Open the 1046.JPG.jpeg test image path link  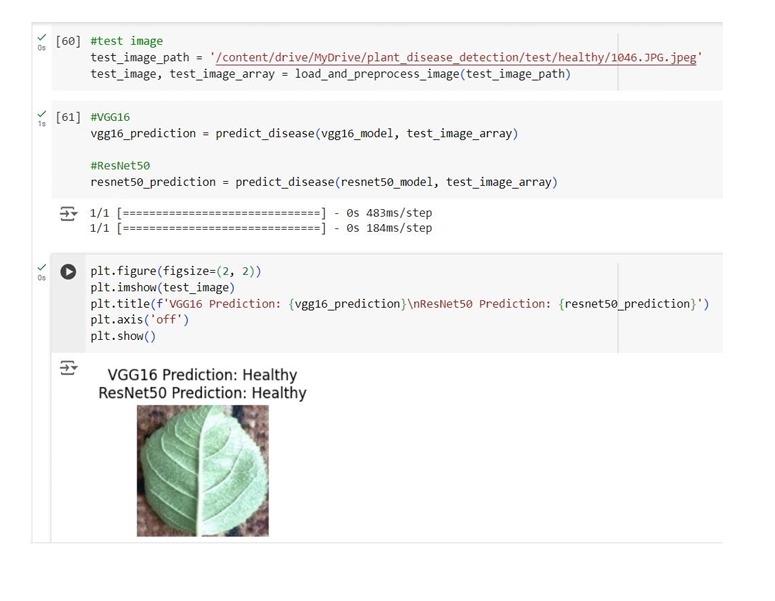(x=456, y=58)
